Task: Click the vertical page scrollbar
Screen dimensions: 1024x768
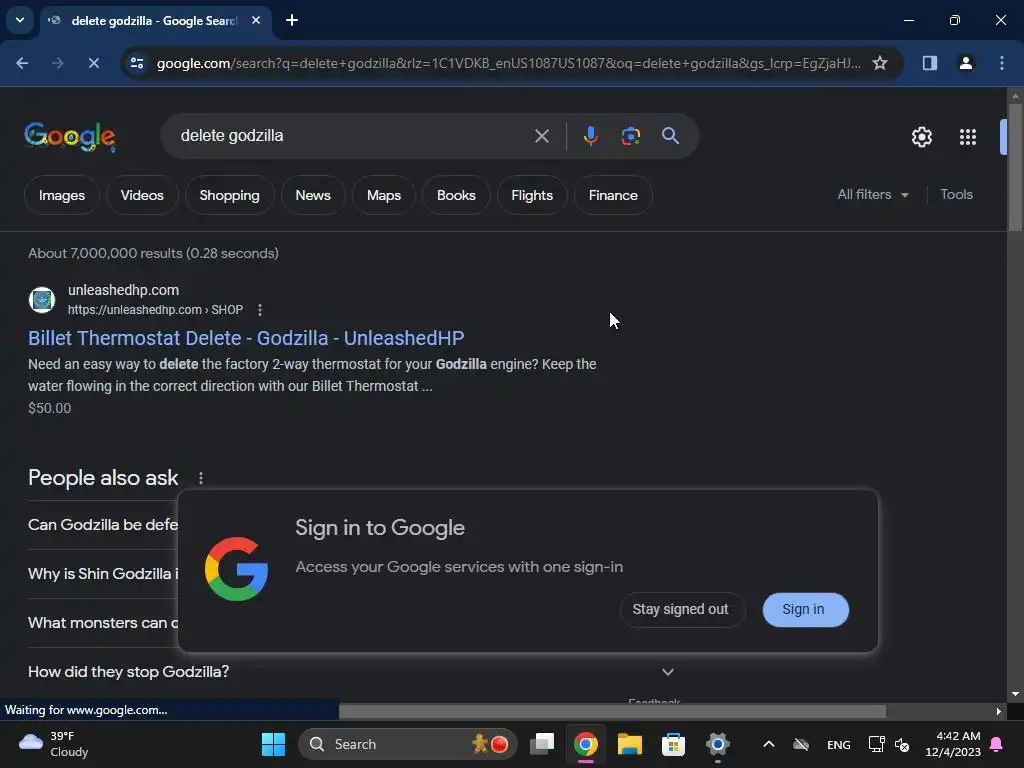Action: point(1015,168)
